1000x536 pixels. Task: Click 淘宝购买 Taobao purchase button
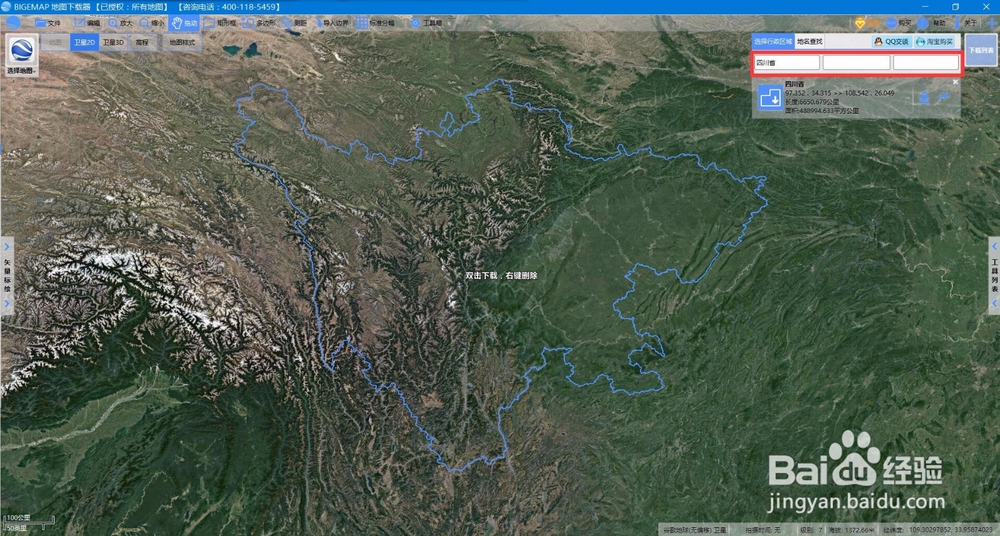(x=934, y=41)
